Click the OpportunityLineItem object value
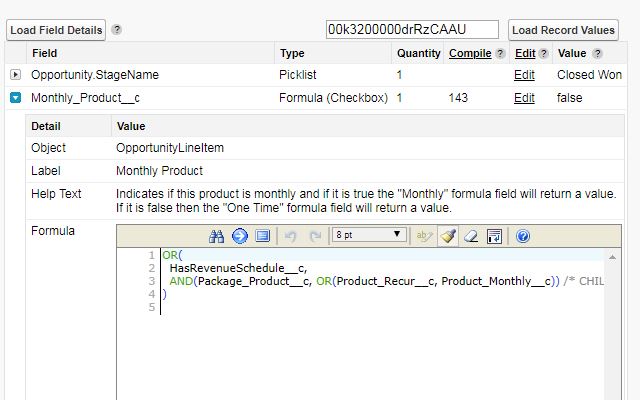Image resolution: width=640 pixels, height=400 pixels. tap(170, 148)
